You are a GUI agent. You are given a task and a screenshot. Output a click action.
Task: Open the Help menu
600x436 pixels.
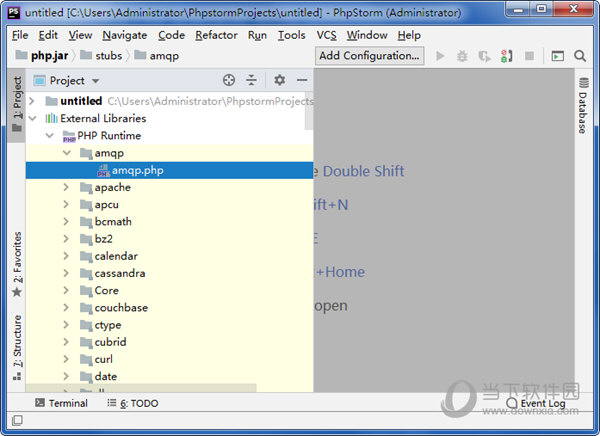tap(409, 35)
